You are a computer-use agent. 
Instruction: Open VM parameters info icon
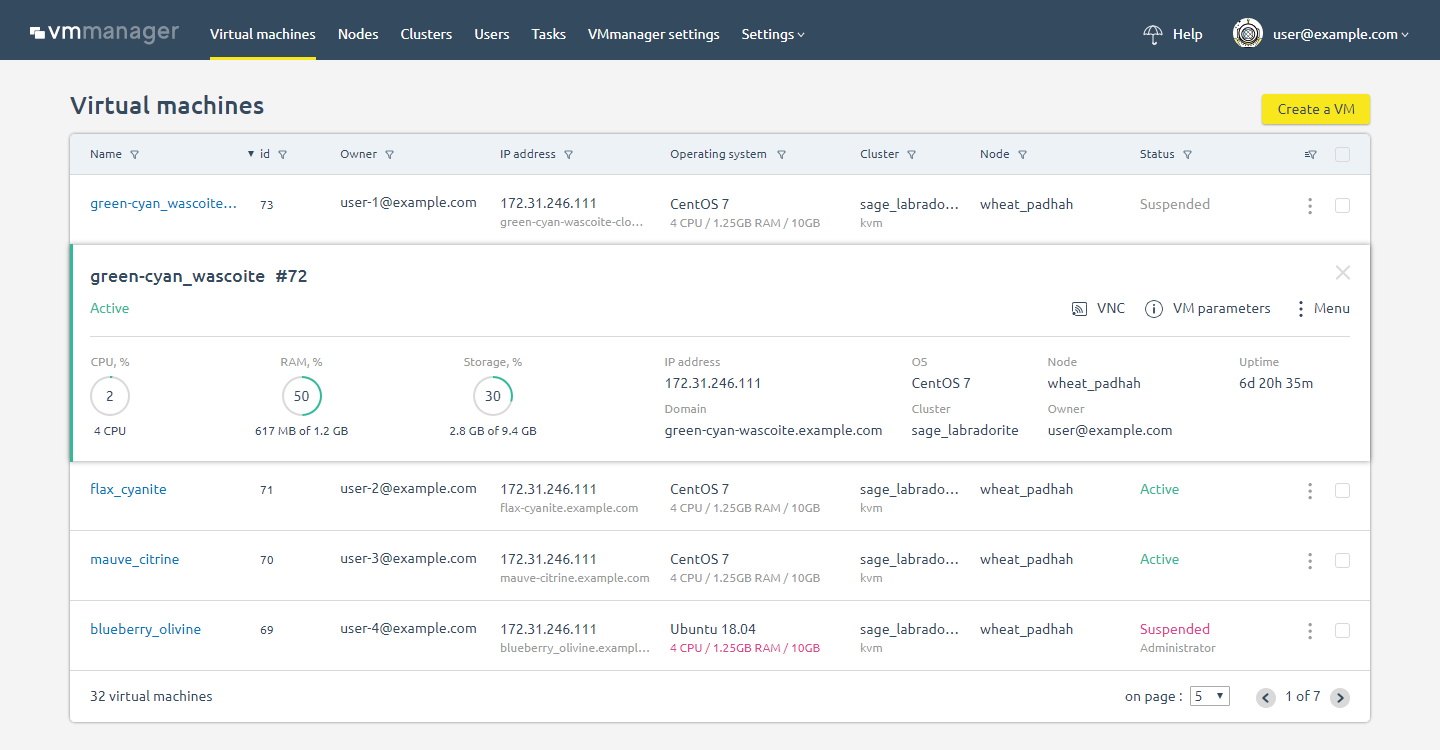[1154, 309]
